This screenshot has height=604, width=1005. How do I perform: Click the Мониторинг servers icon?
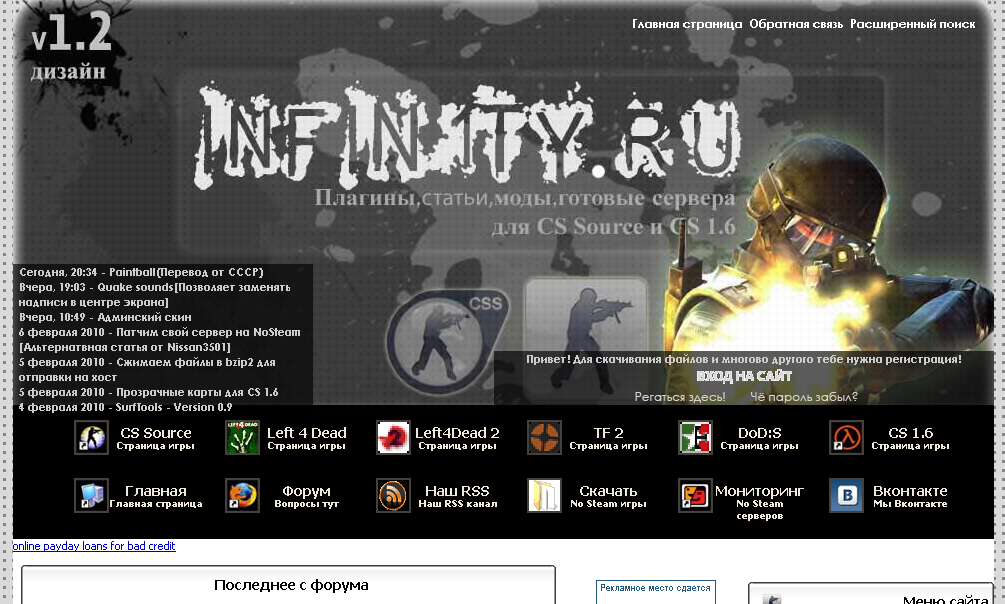695,495
